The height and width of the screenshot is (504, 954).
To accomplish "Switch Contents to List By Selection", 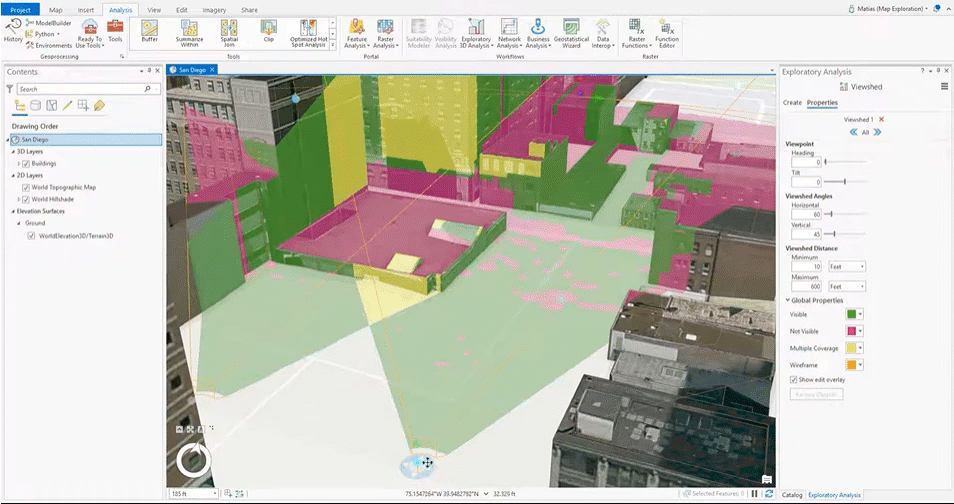I will 52,106.
